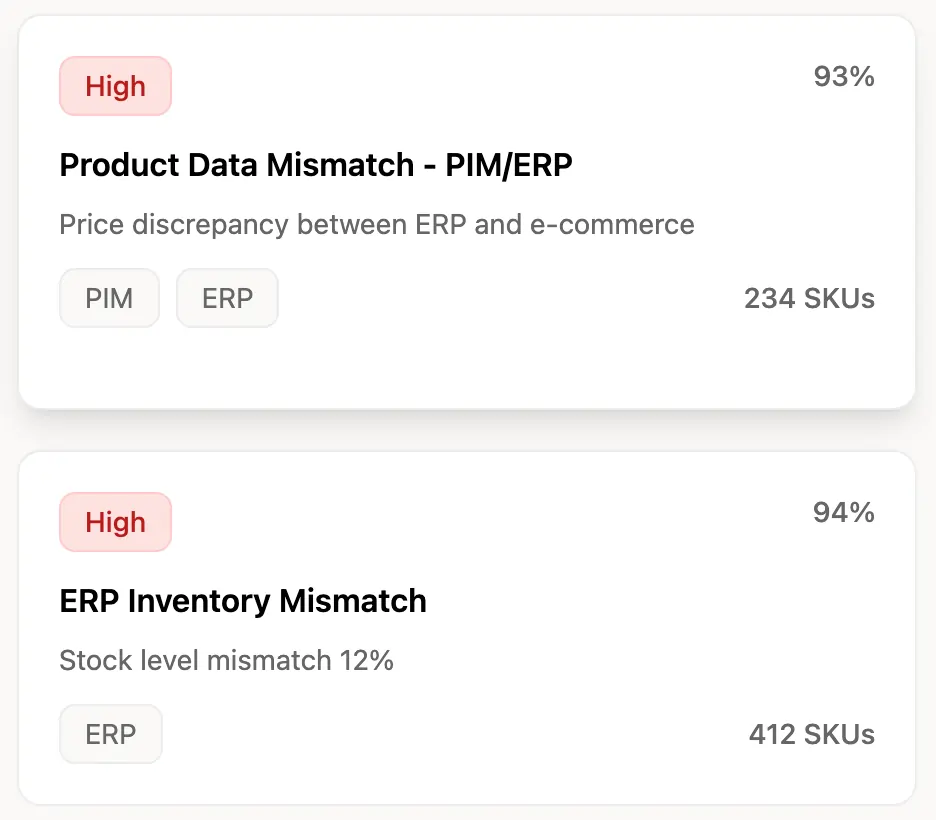Click the 234 SKUs count
The width and height of the screenshot is (936, 820).
click(808, 298)
